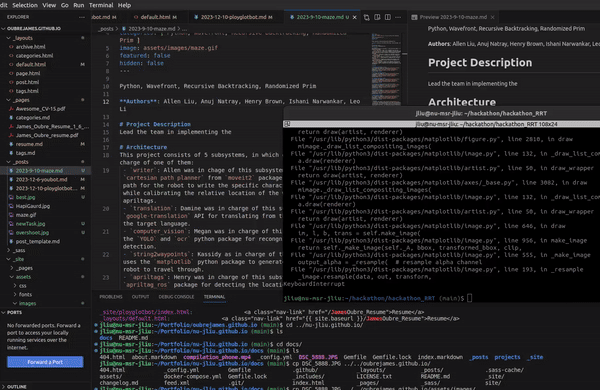Click the PDF icon beside James_Oubre_resume.pdf

[11, 135]
